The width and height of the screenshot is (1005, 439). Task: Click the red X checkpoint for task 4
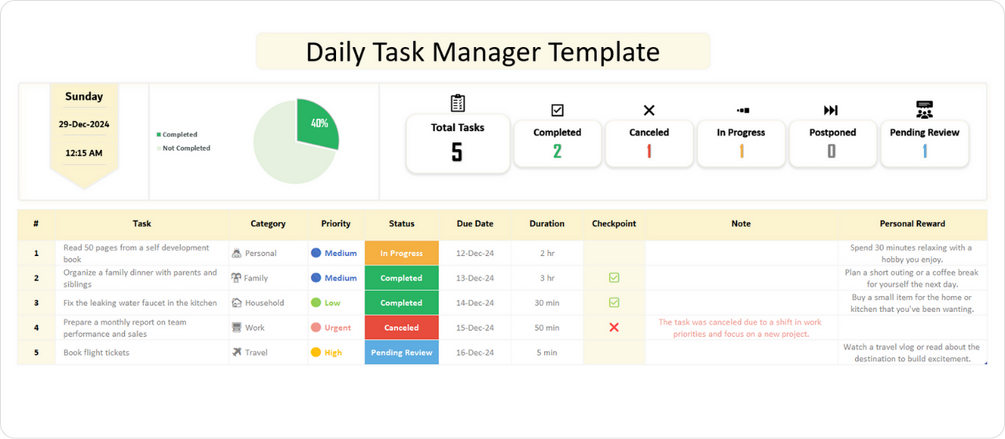tap(614, 327)
